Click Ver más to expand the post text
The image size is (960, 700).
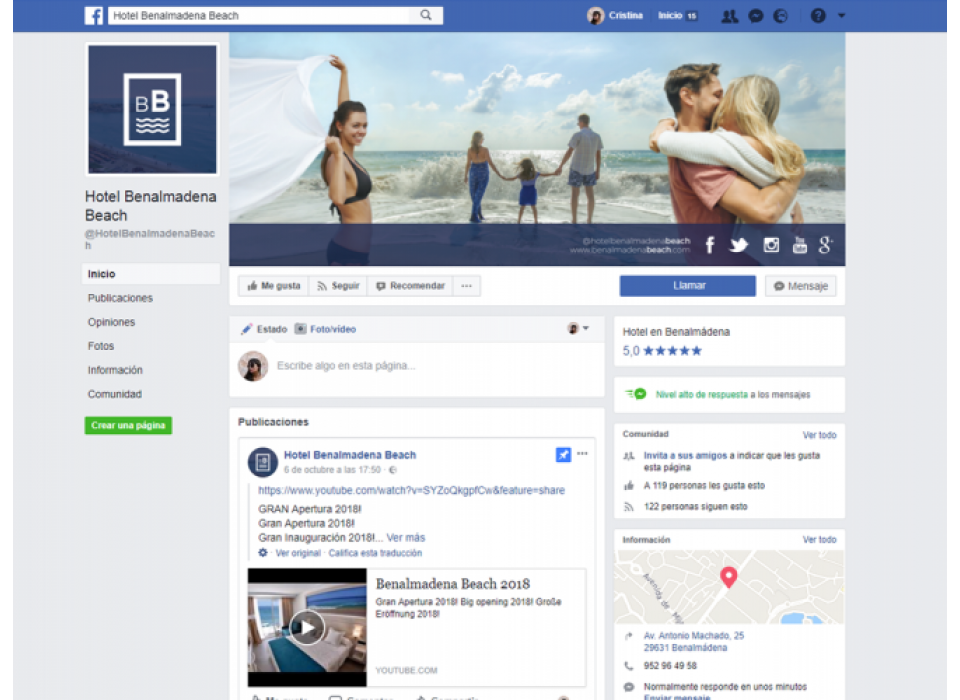point(405,538)
